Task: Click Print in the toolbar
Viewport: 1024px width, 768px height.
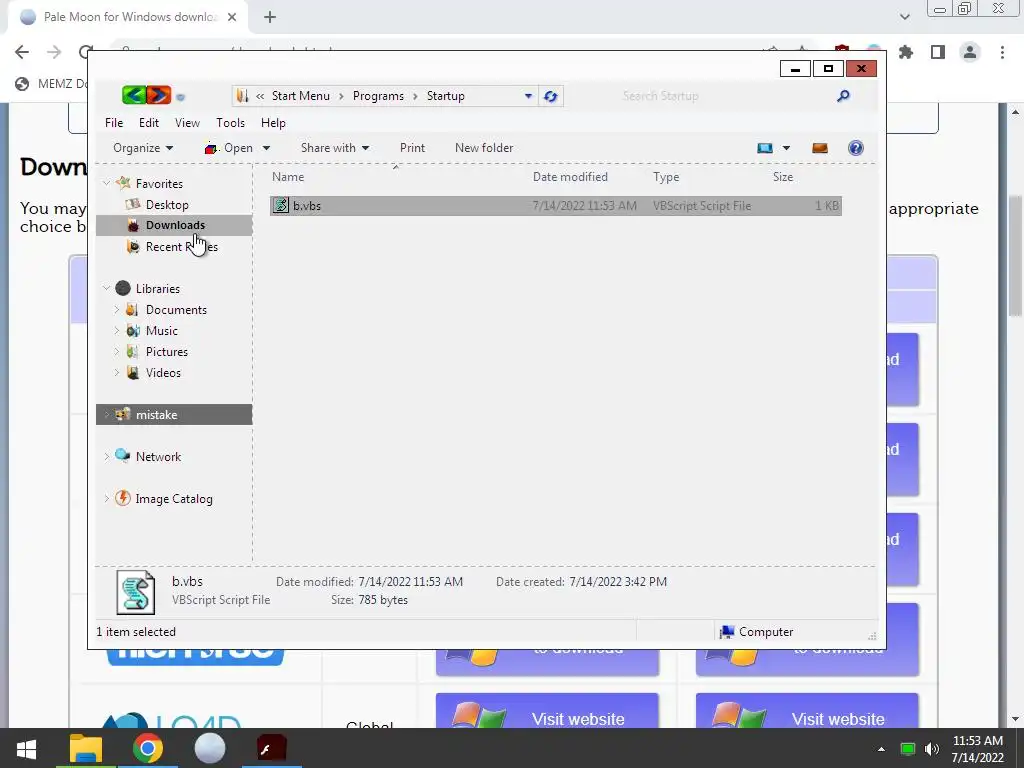Action: (x=412, y=148)
